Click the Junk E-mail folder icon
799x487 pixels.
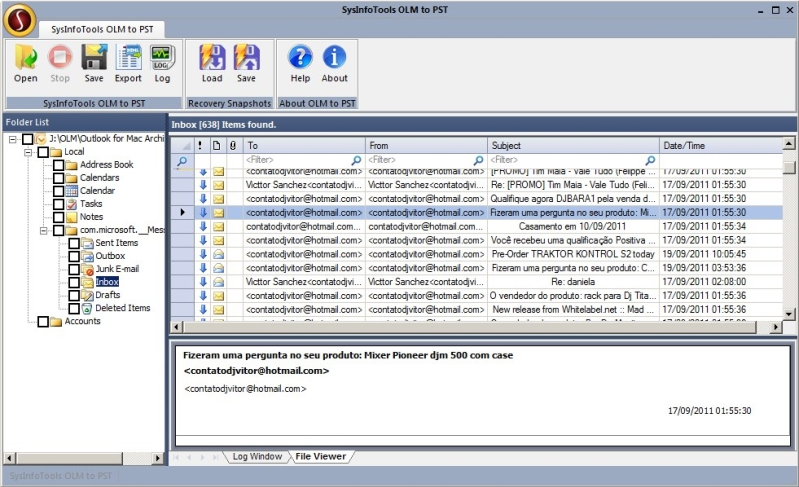point(88,269)
